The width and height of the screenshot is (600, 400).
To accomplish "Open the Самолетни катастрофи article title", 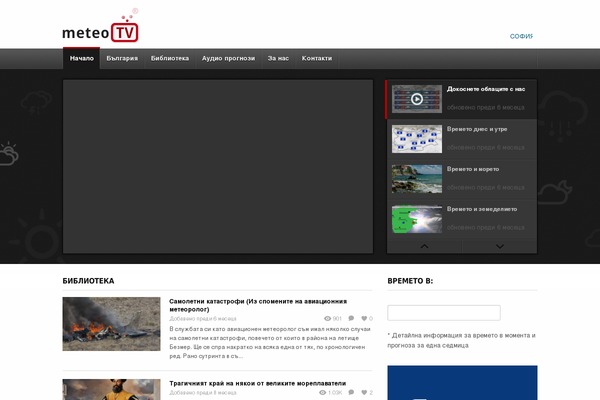I will [258, 305].
